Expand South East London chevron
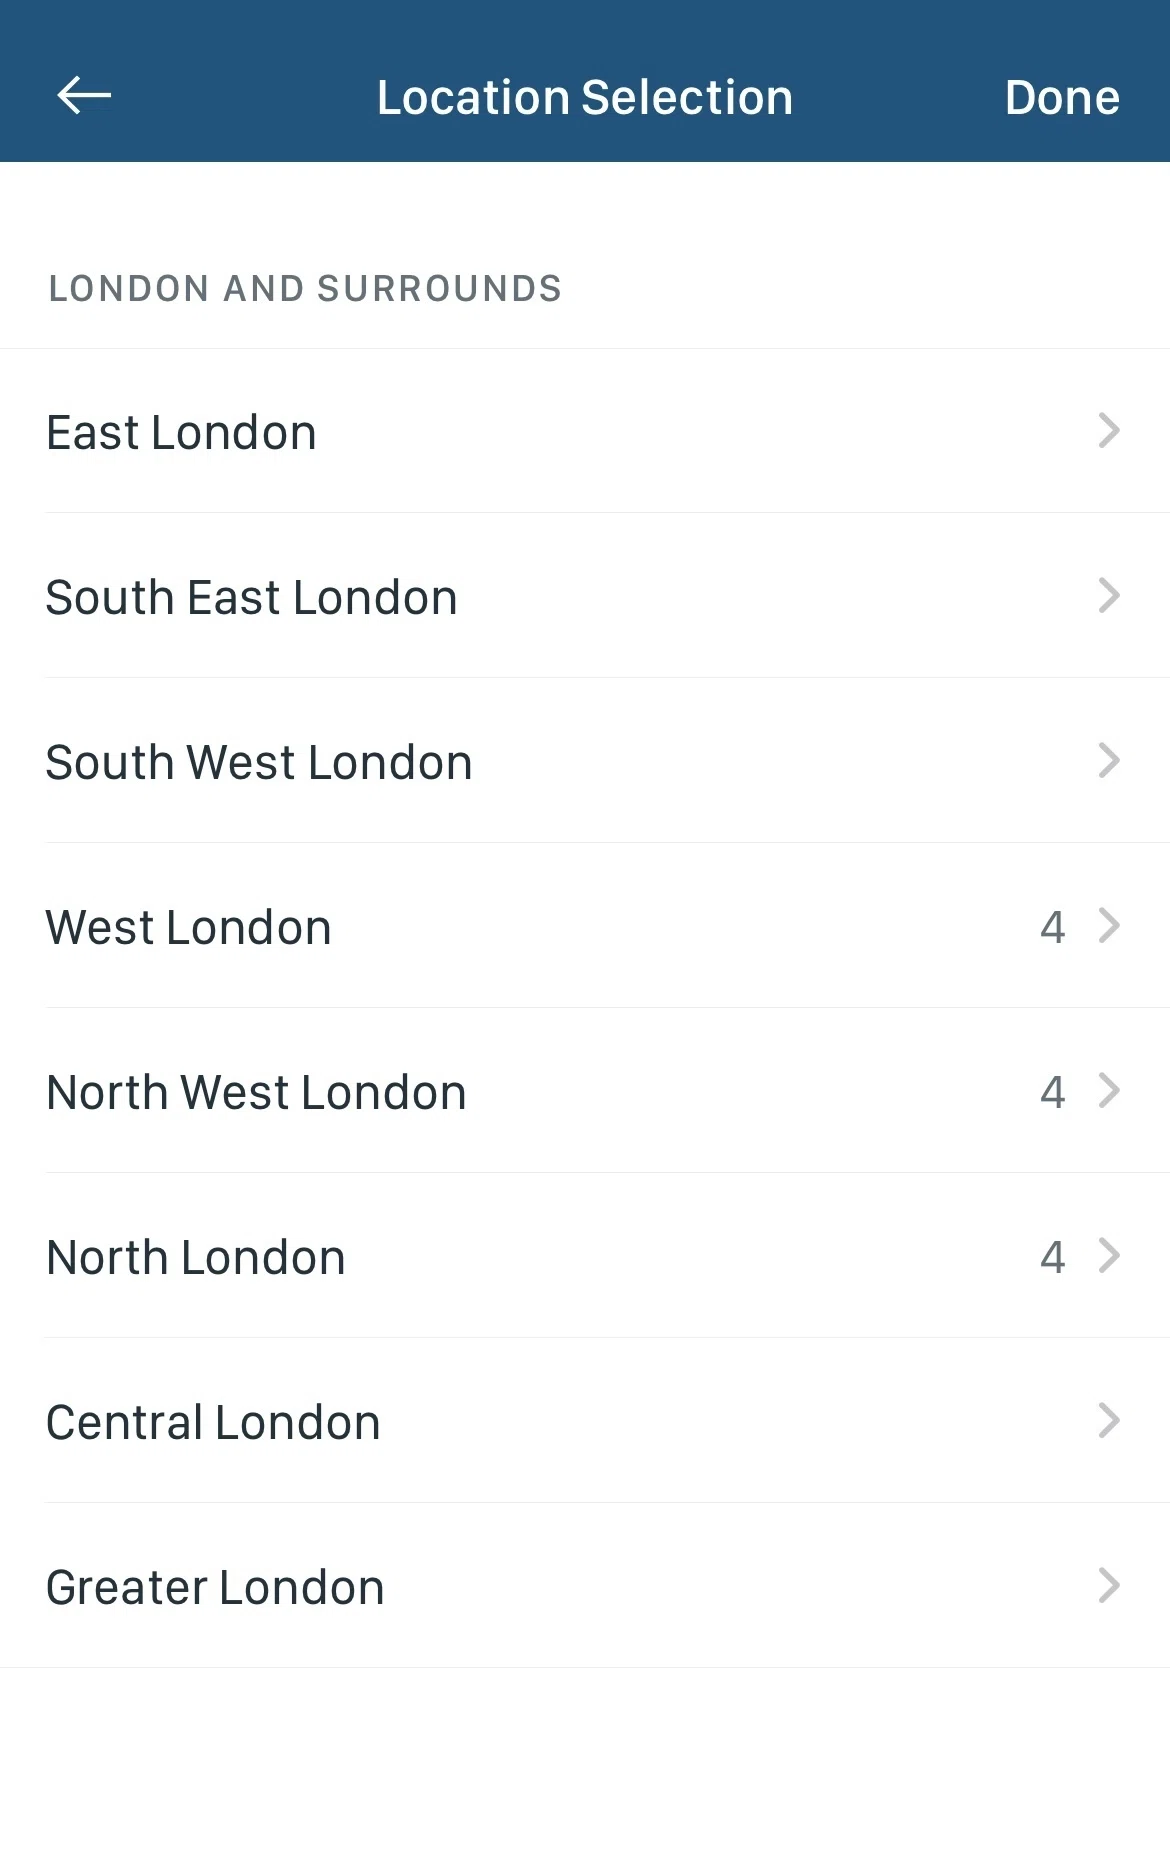This screenshot has width=1170, height=1863. tap(1108, 596)
